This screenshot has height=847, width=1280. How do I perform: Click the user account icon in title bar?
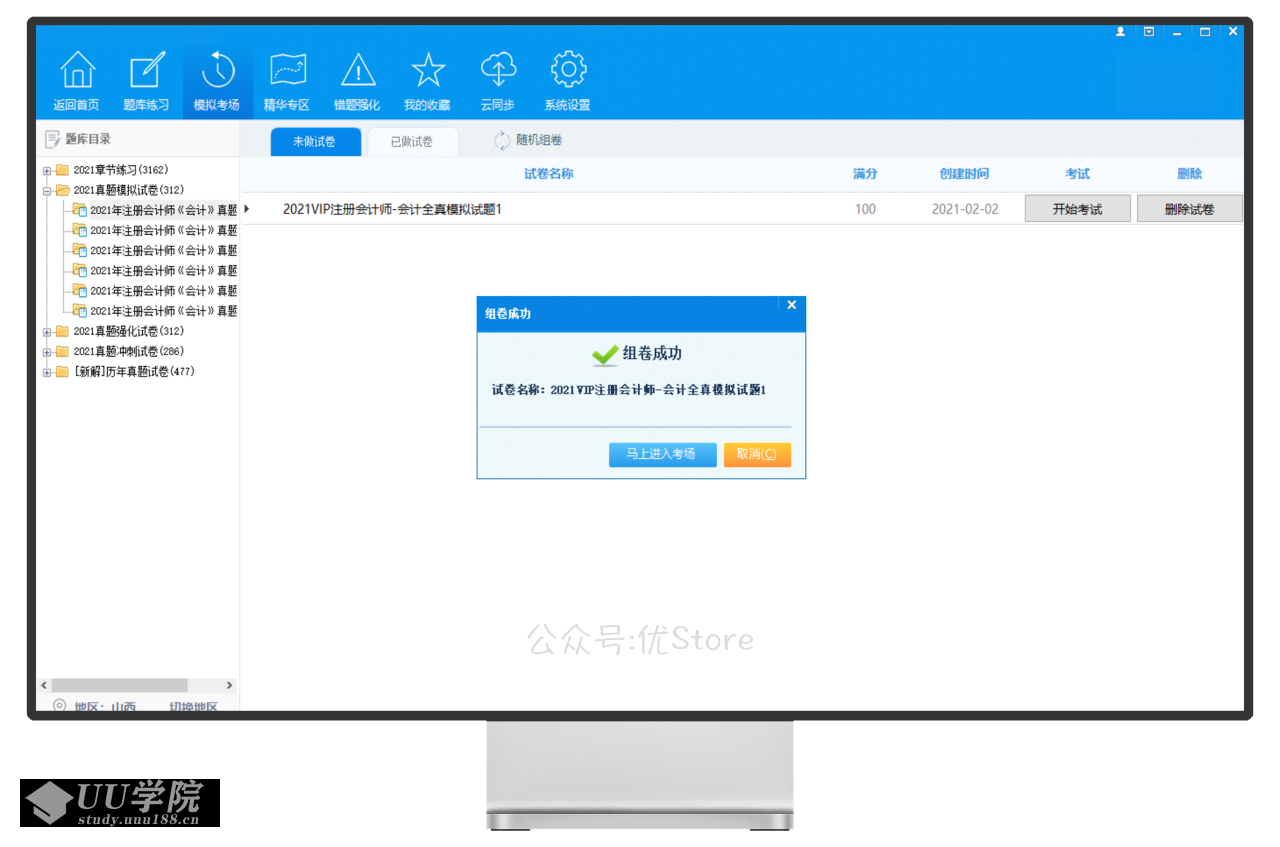(1120, 32)
